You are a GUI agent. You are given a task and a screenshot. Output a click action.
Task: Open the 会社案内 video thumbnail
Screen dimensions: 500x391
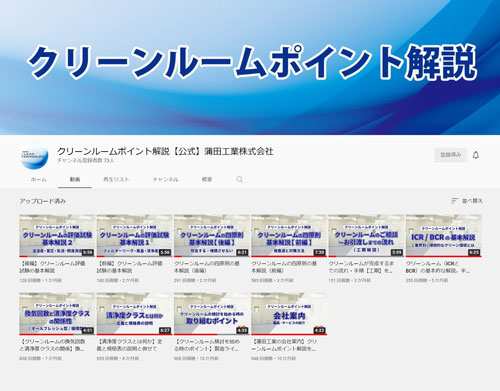[x=289, y=314]
